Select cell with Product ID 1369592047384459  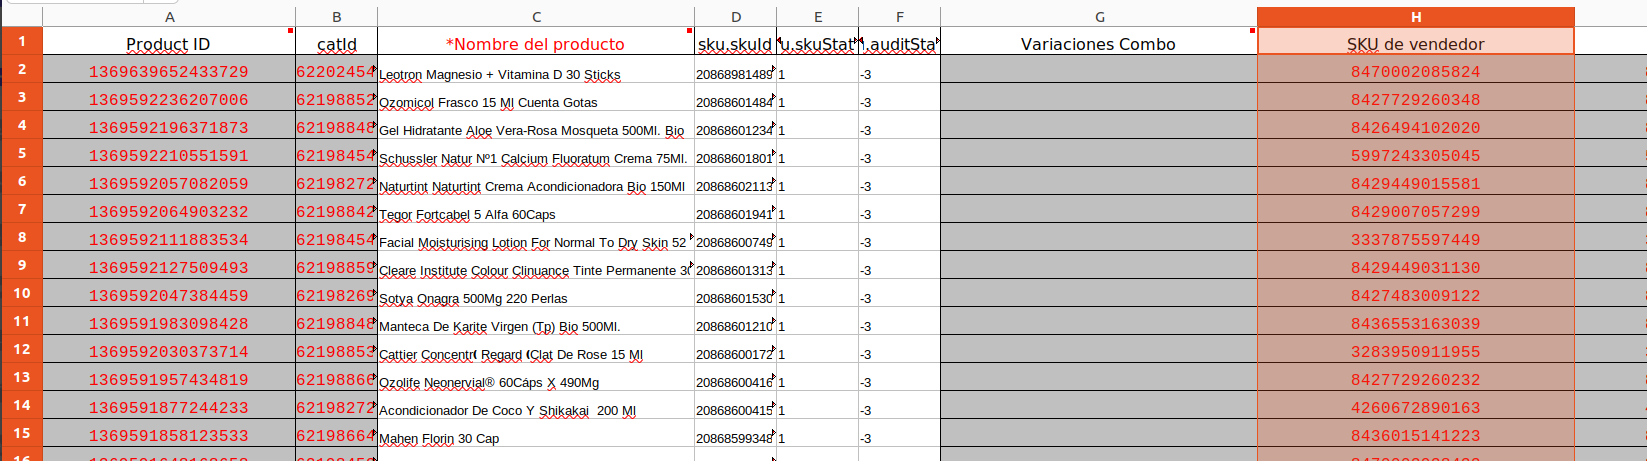tap(169, 293)
